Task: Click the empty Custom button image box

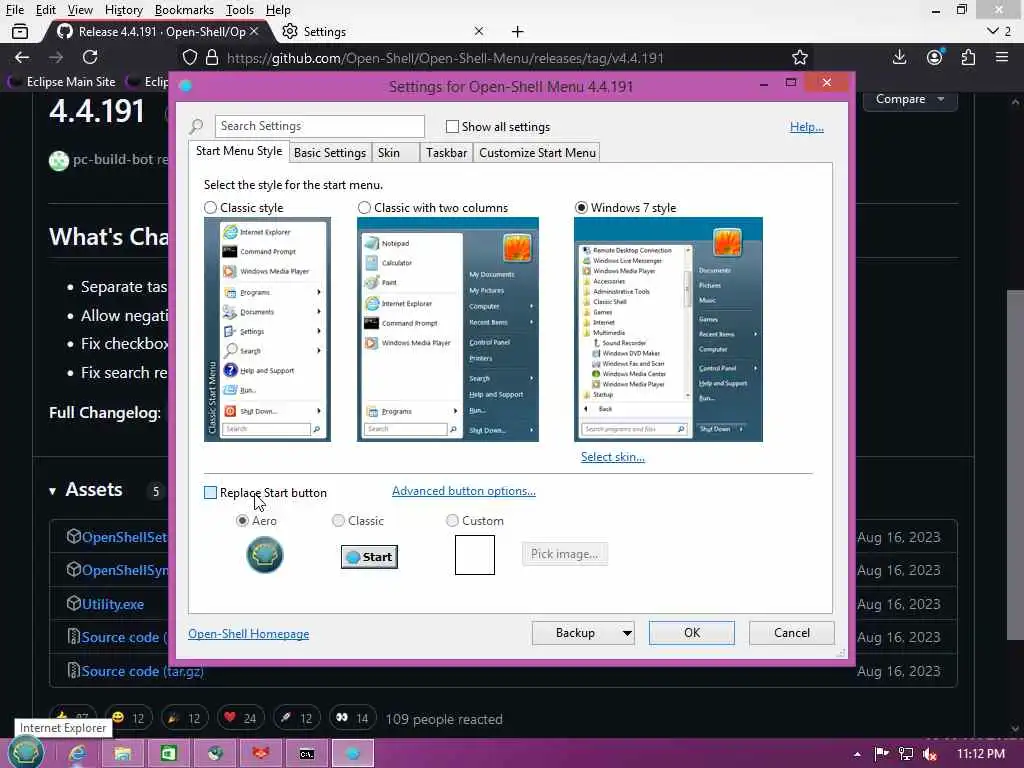Action: tap(475, 554)
